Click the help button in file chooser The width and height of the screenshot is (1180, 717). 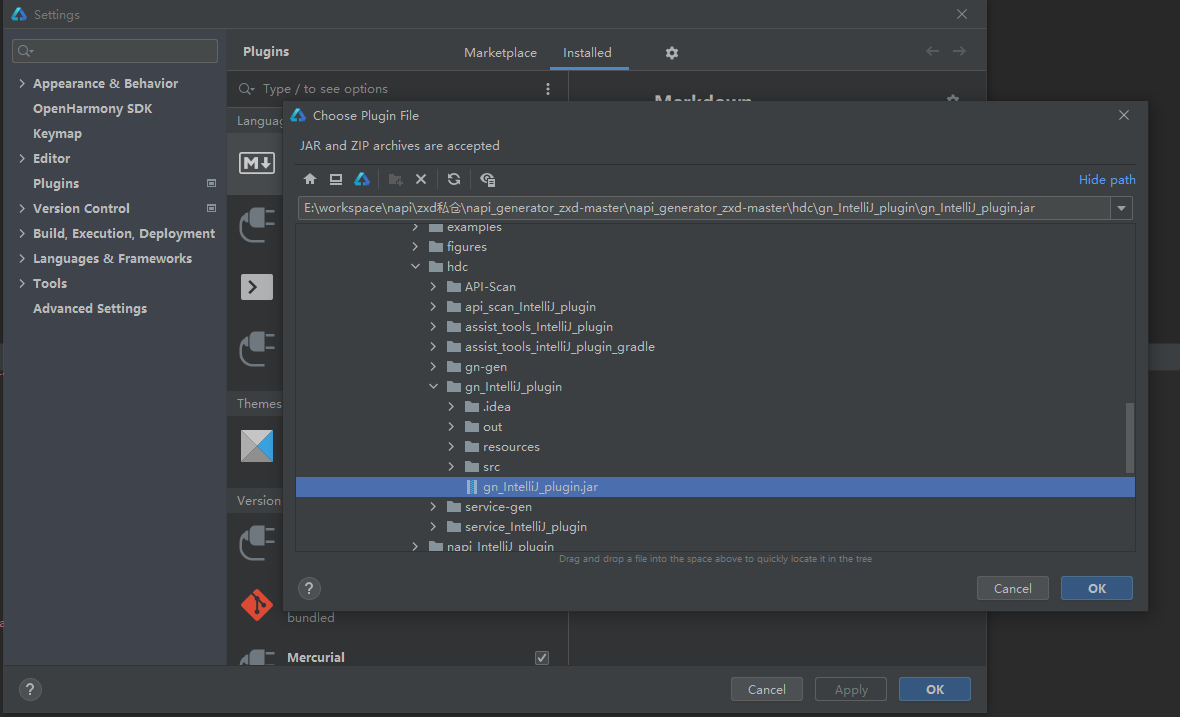(x=310, y=588)
